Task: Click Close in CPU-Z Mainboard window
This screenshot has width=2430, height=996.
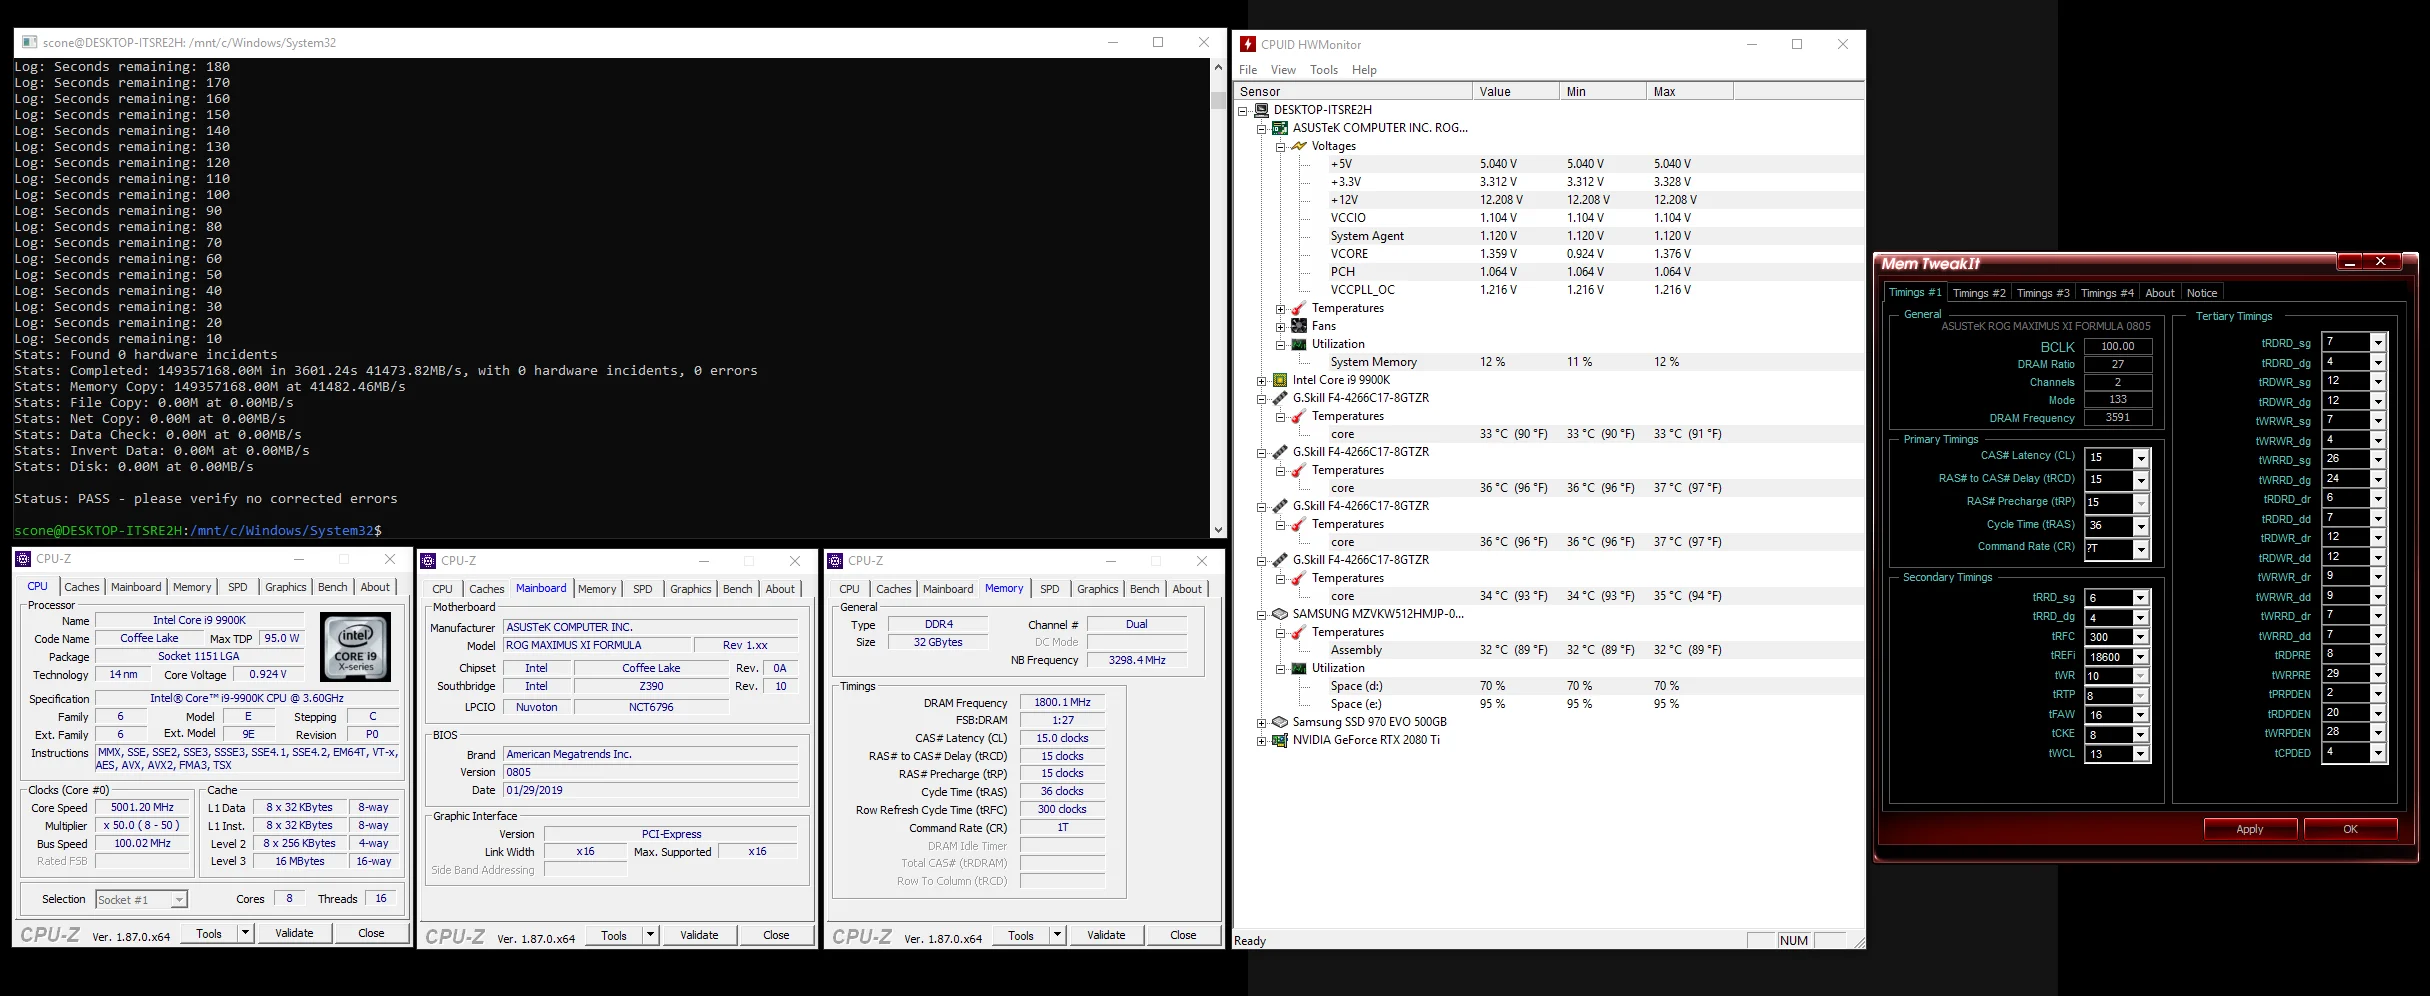Action: 776,935
